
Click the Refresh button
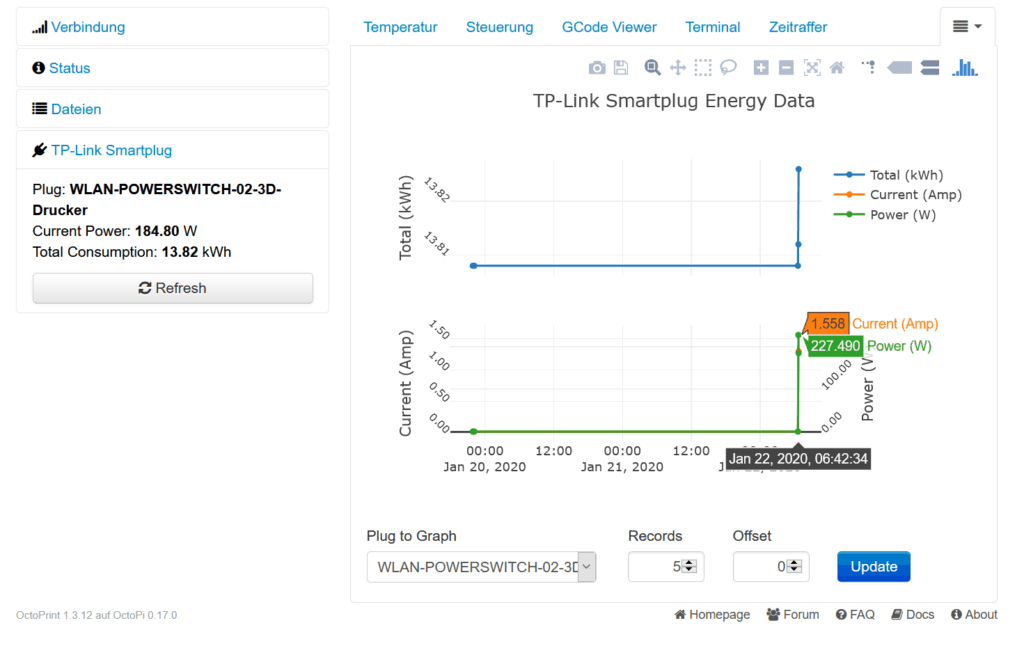click(173, 289)
